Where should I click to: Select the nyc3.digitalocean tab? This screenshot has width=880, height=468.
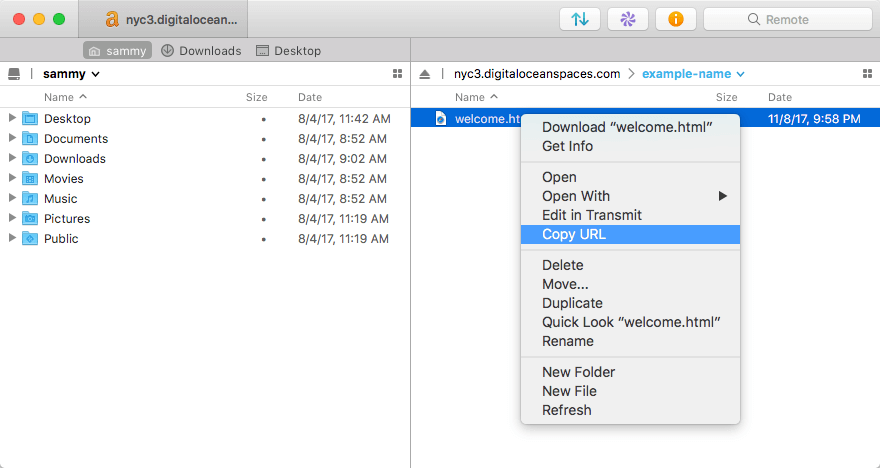click(x=163, y=20)
